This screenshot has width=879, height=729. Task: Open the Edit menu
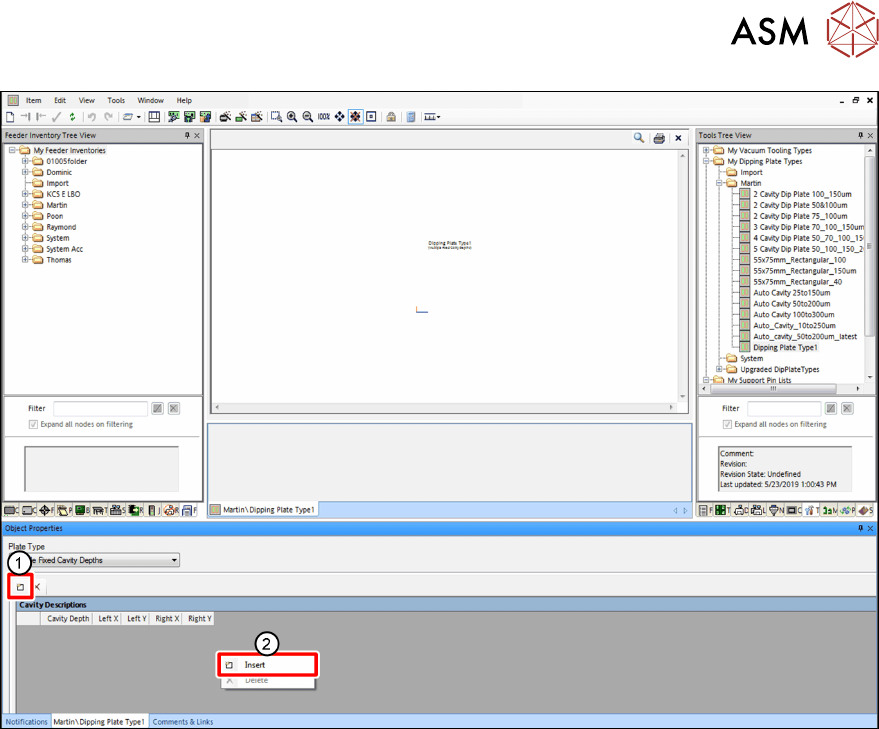(60, 100)
